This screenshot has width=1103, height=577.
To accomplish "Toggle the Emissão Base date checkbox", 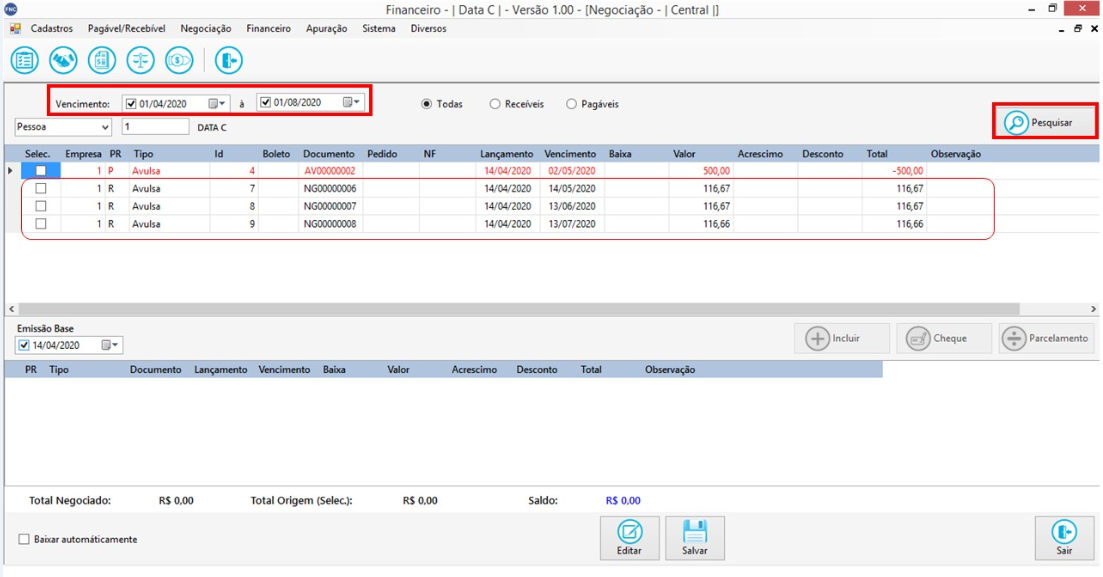I will tap(24, 345).
